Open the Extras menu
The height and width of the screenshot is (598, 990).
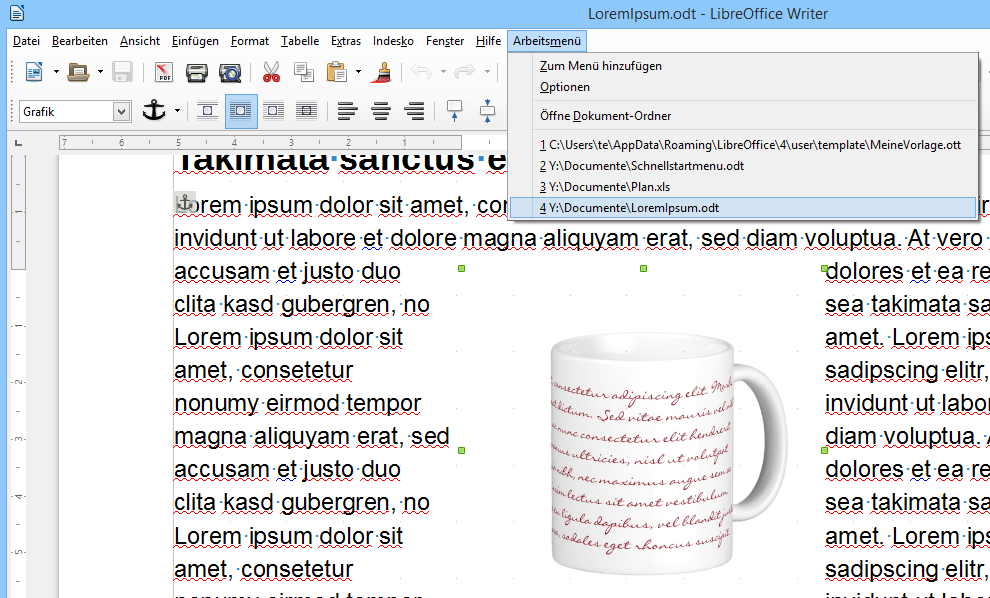click(x=346, y=41)
